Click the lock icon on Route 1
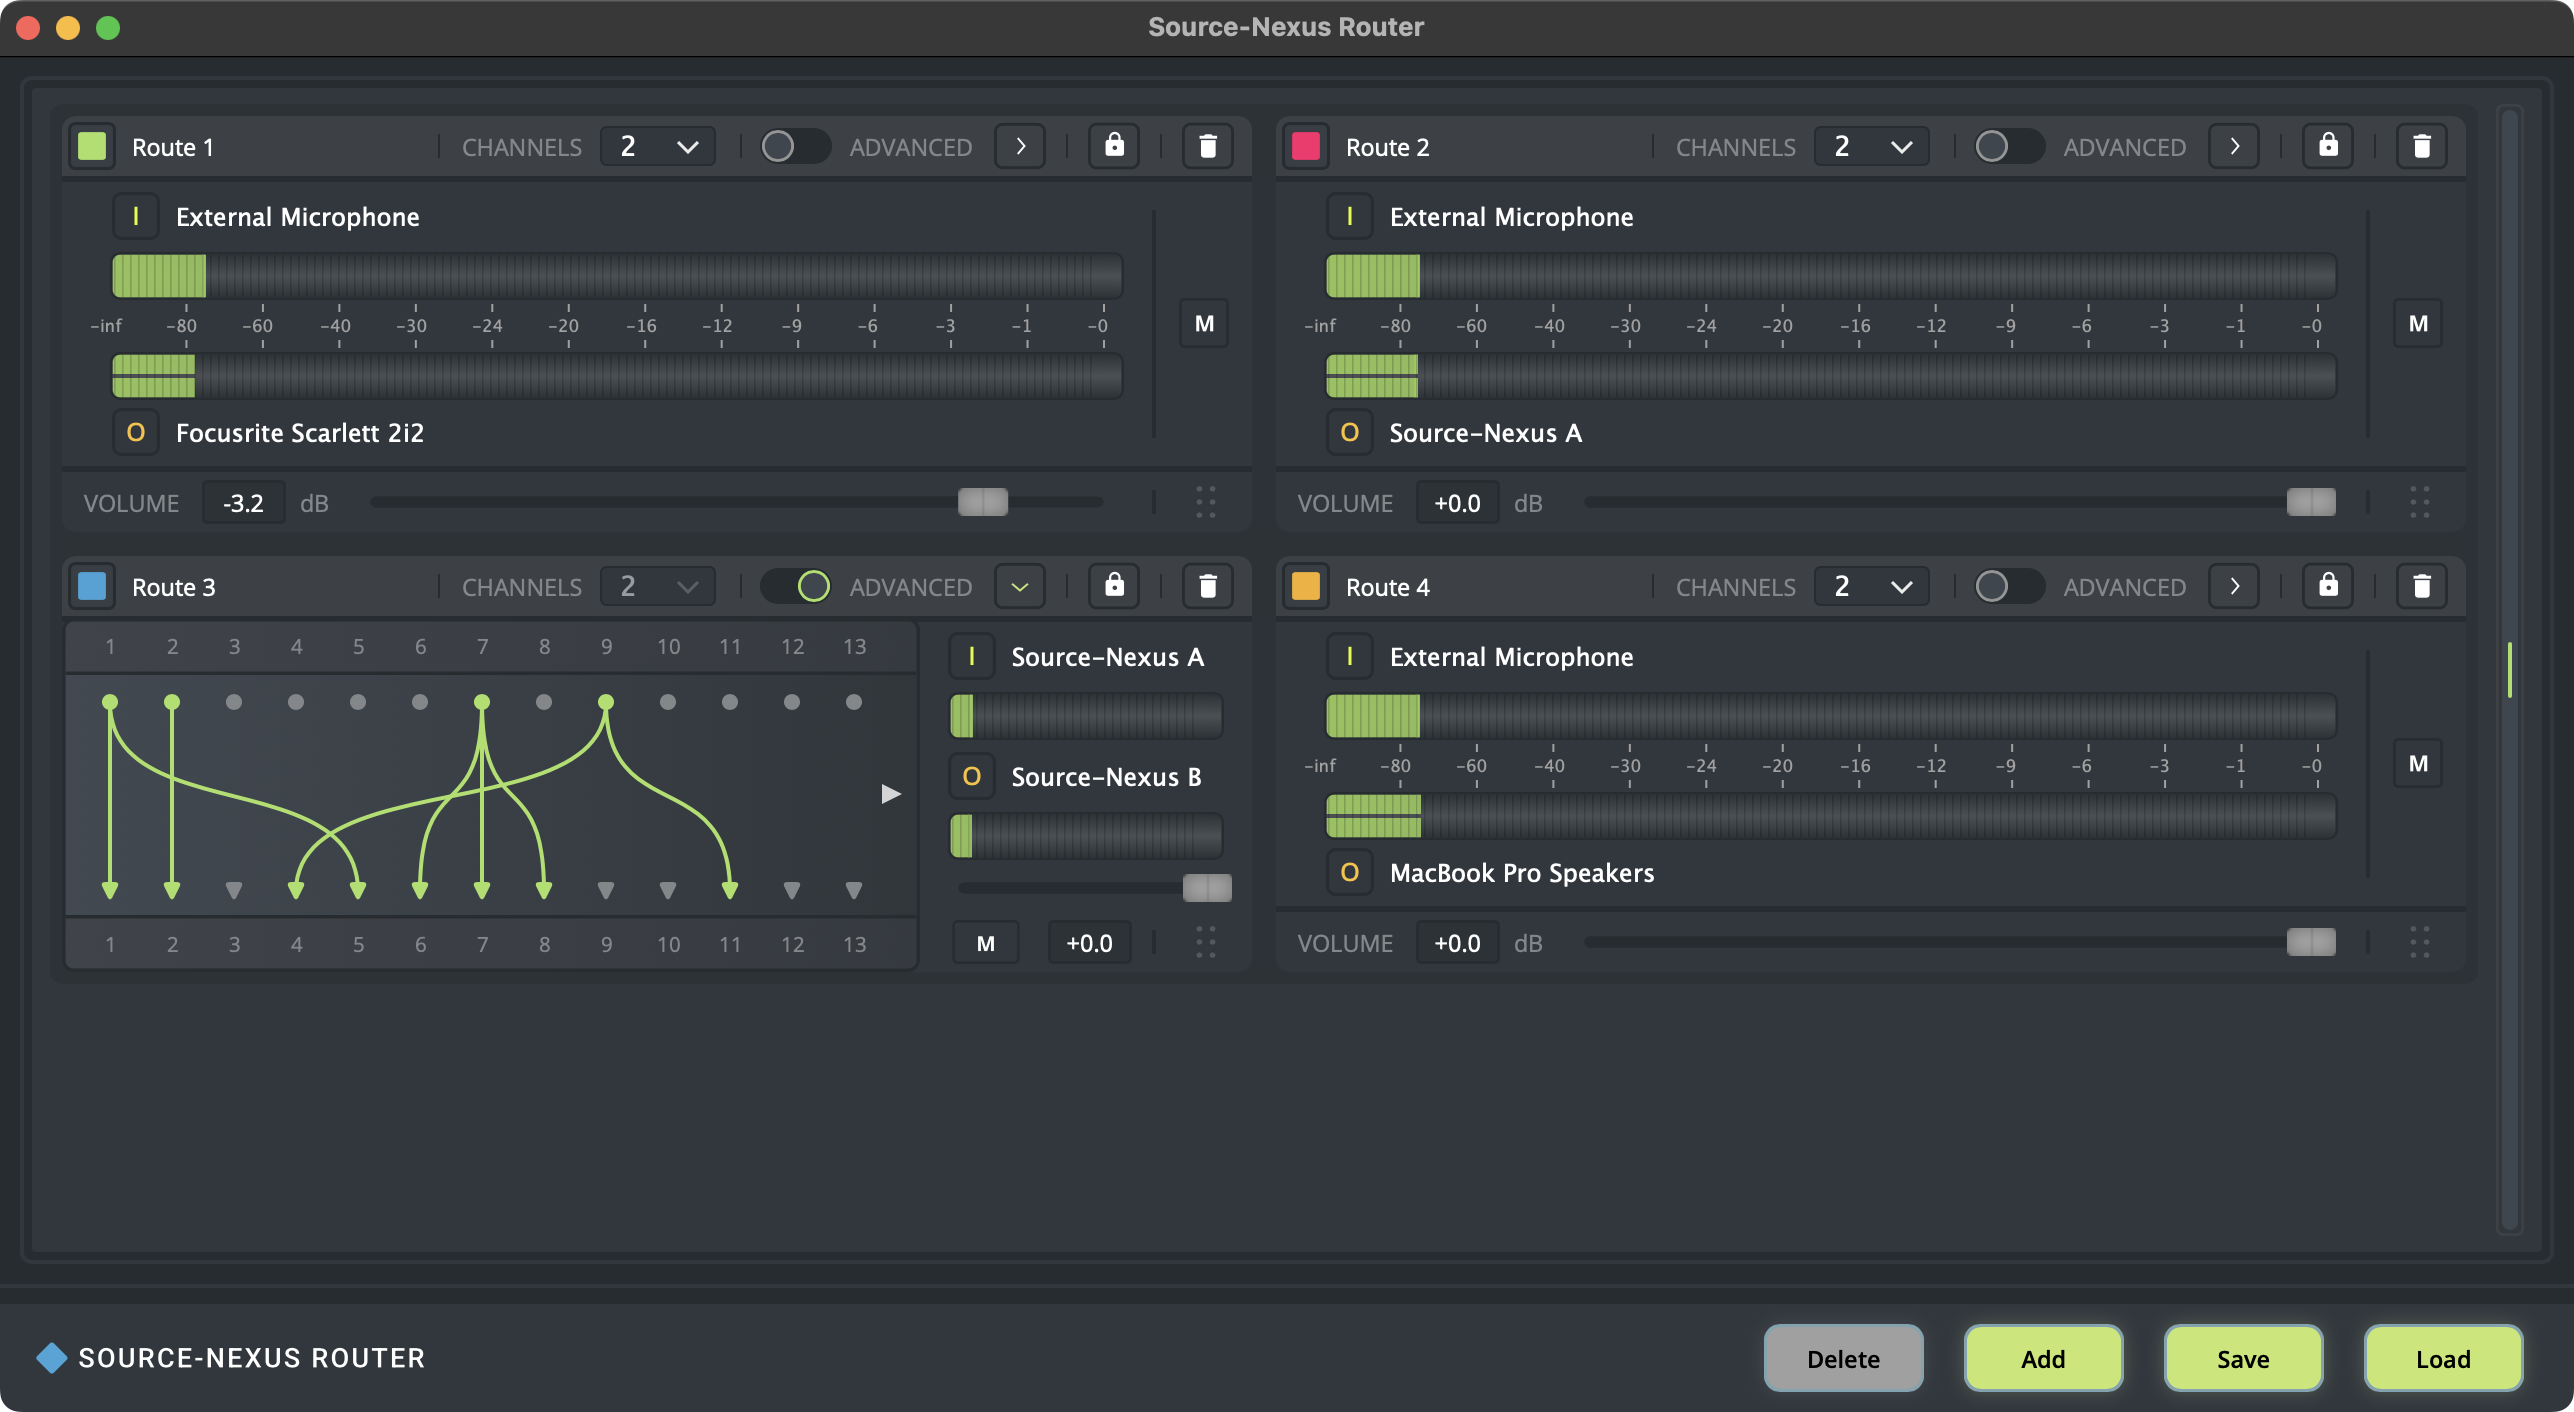The width and height of the screenshot is (2574, 1412). [x=1114, y=146]
